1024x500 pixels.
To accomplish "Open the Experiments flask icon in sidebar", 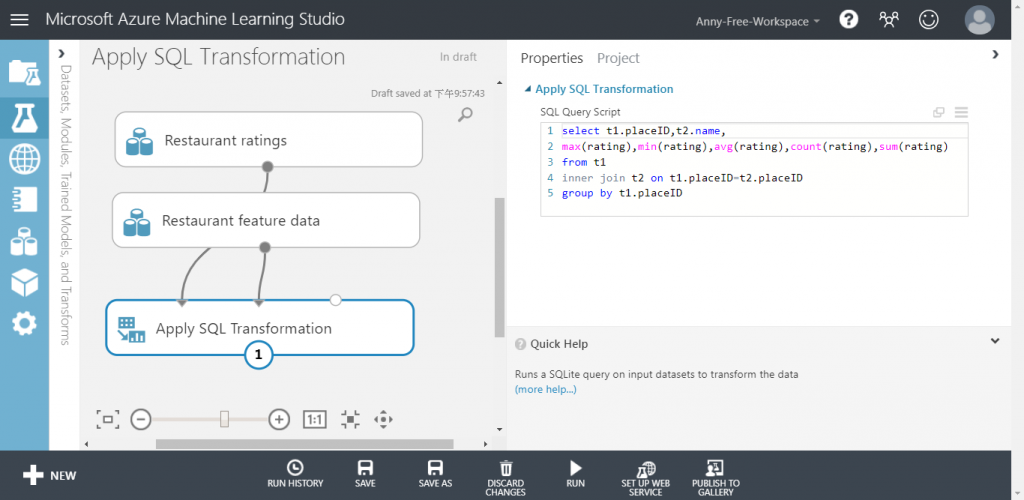I will [24, 119].
